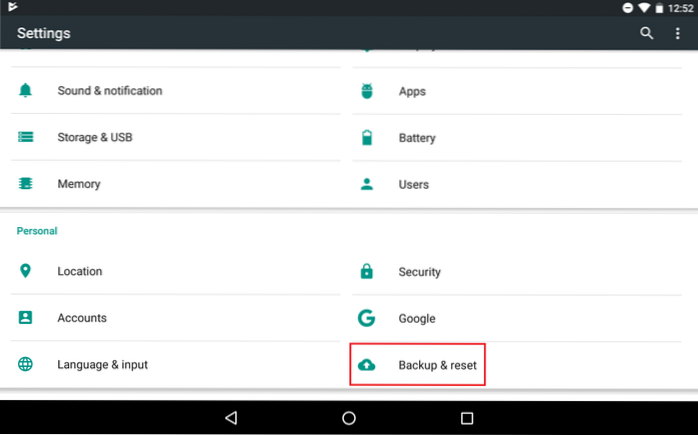
Task: Tap the Memory chip icon
Action: (26, 184)
